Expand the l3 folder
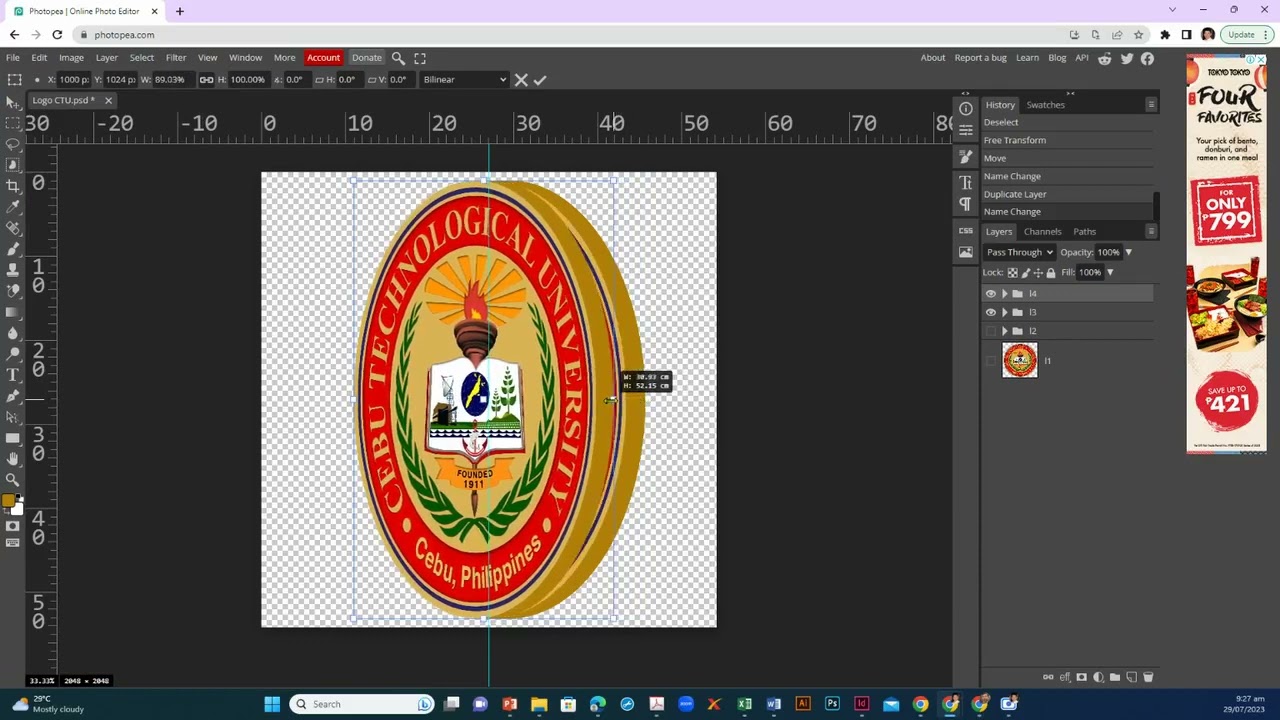The image size is (1280, 720). [x=1004, y=312]
